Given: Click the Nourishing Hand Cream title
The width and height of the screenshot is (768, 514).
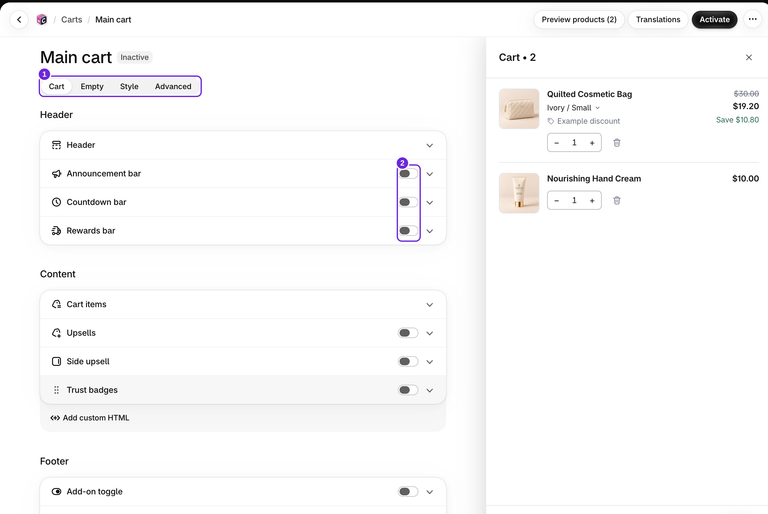Looking at the screenshot, I should [594, 179].
